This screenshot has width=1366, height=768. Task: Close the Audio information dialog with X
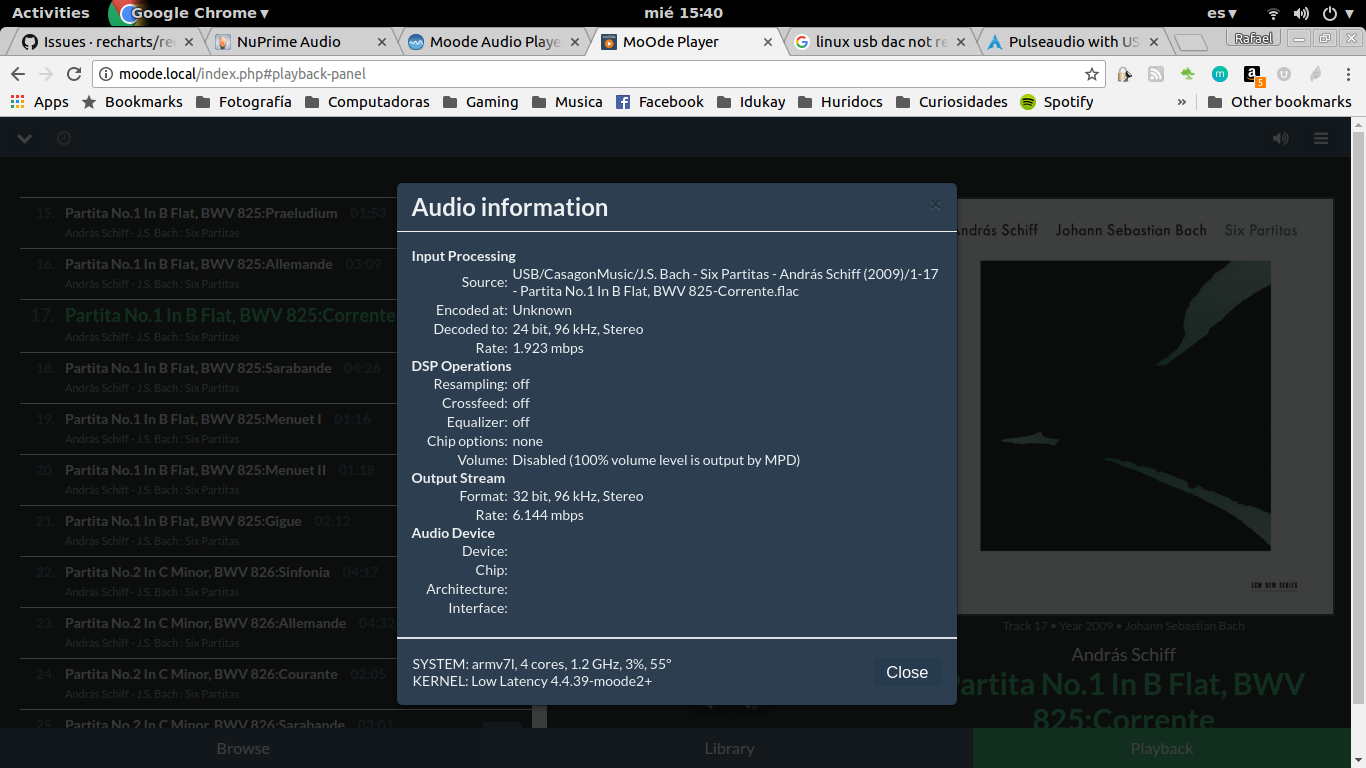(x=935, y=205)
